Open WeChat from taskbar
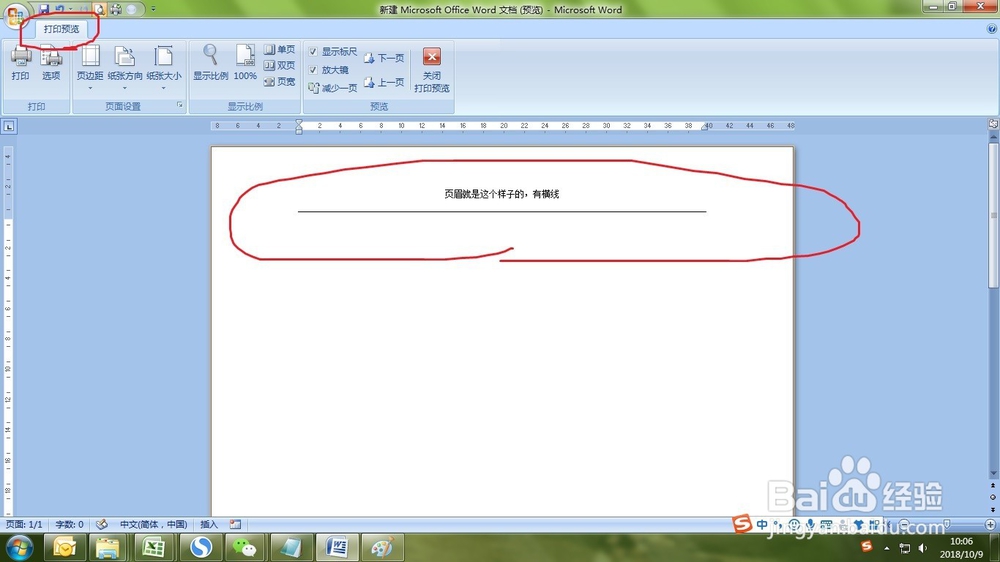 point(244,548)
